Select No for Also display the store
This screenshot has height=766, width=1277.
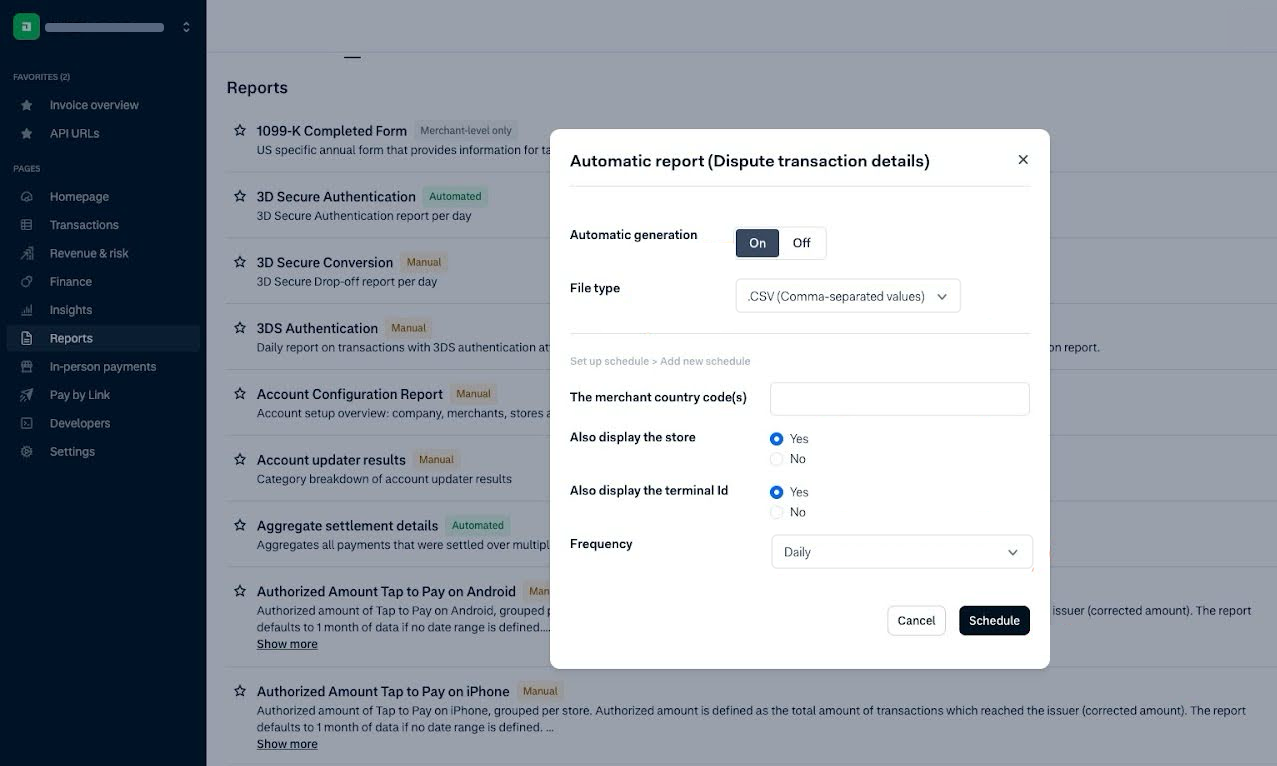point(777,459)
